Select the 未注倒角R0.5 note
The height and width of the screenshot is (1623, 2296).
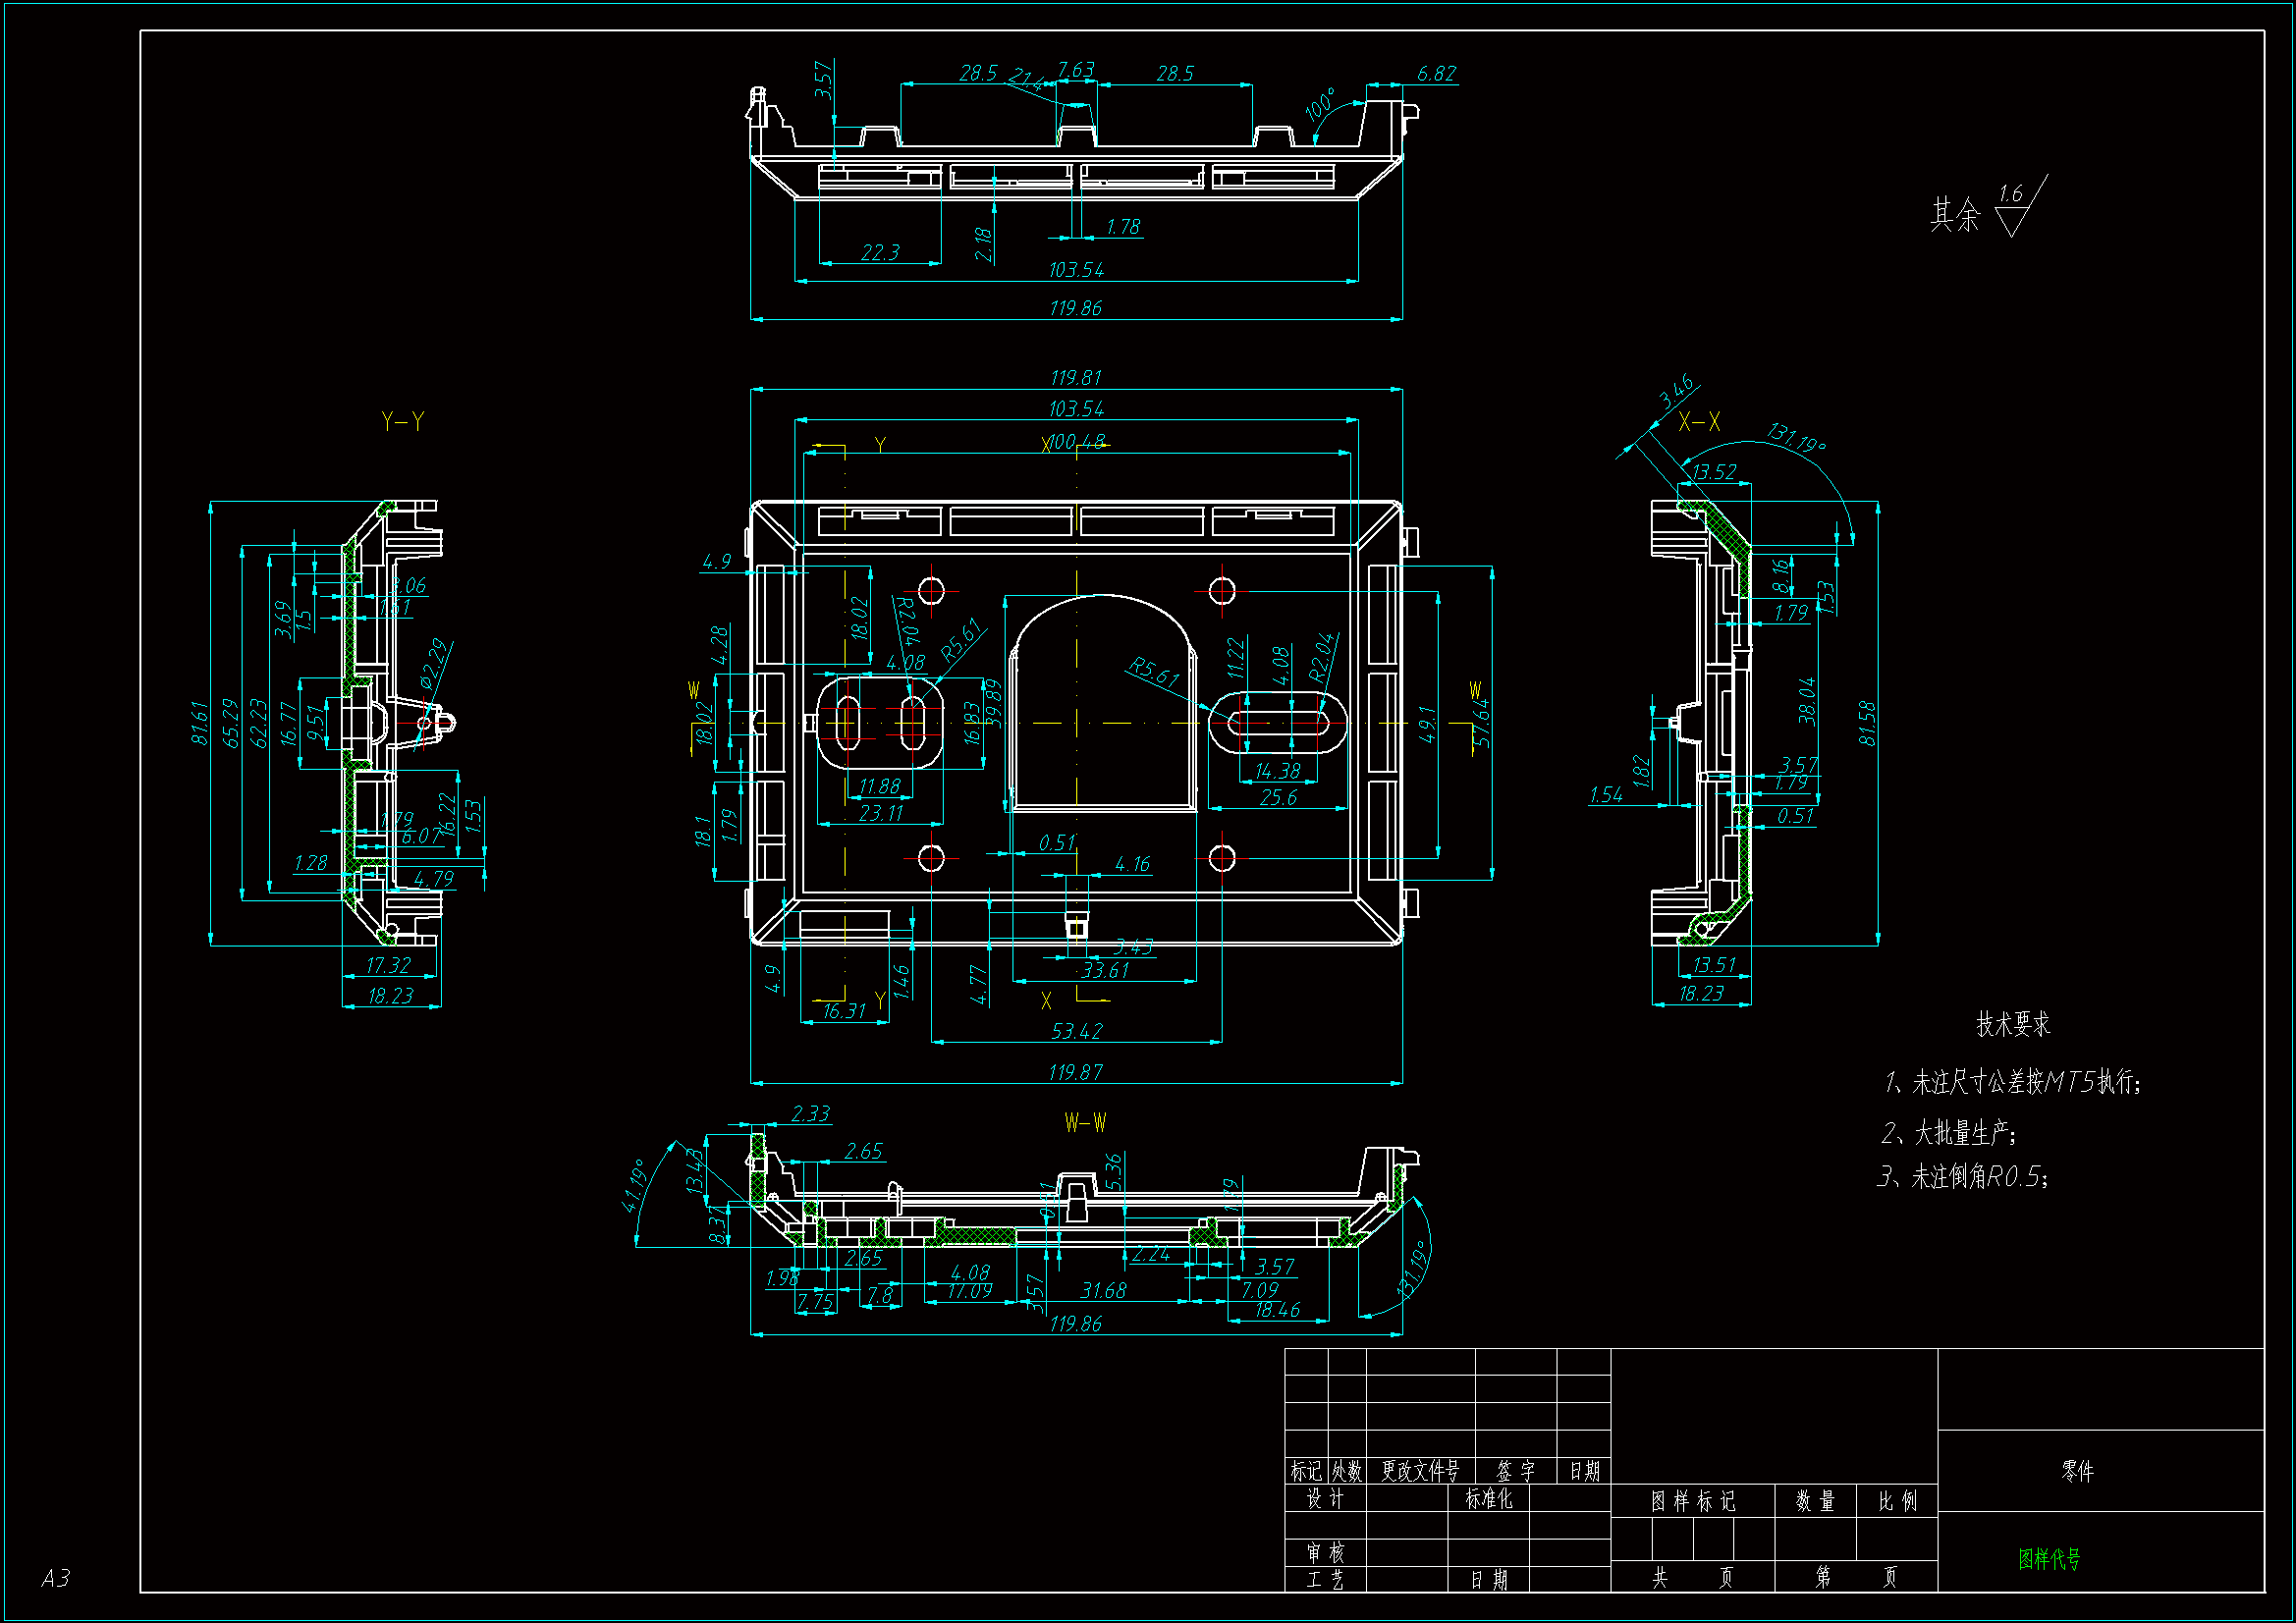point(1962,1177)
